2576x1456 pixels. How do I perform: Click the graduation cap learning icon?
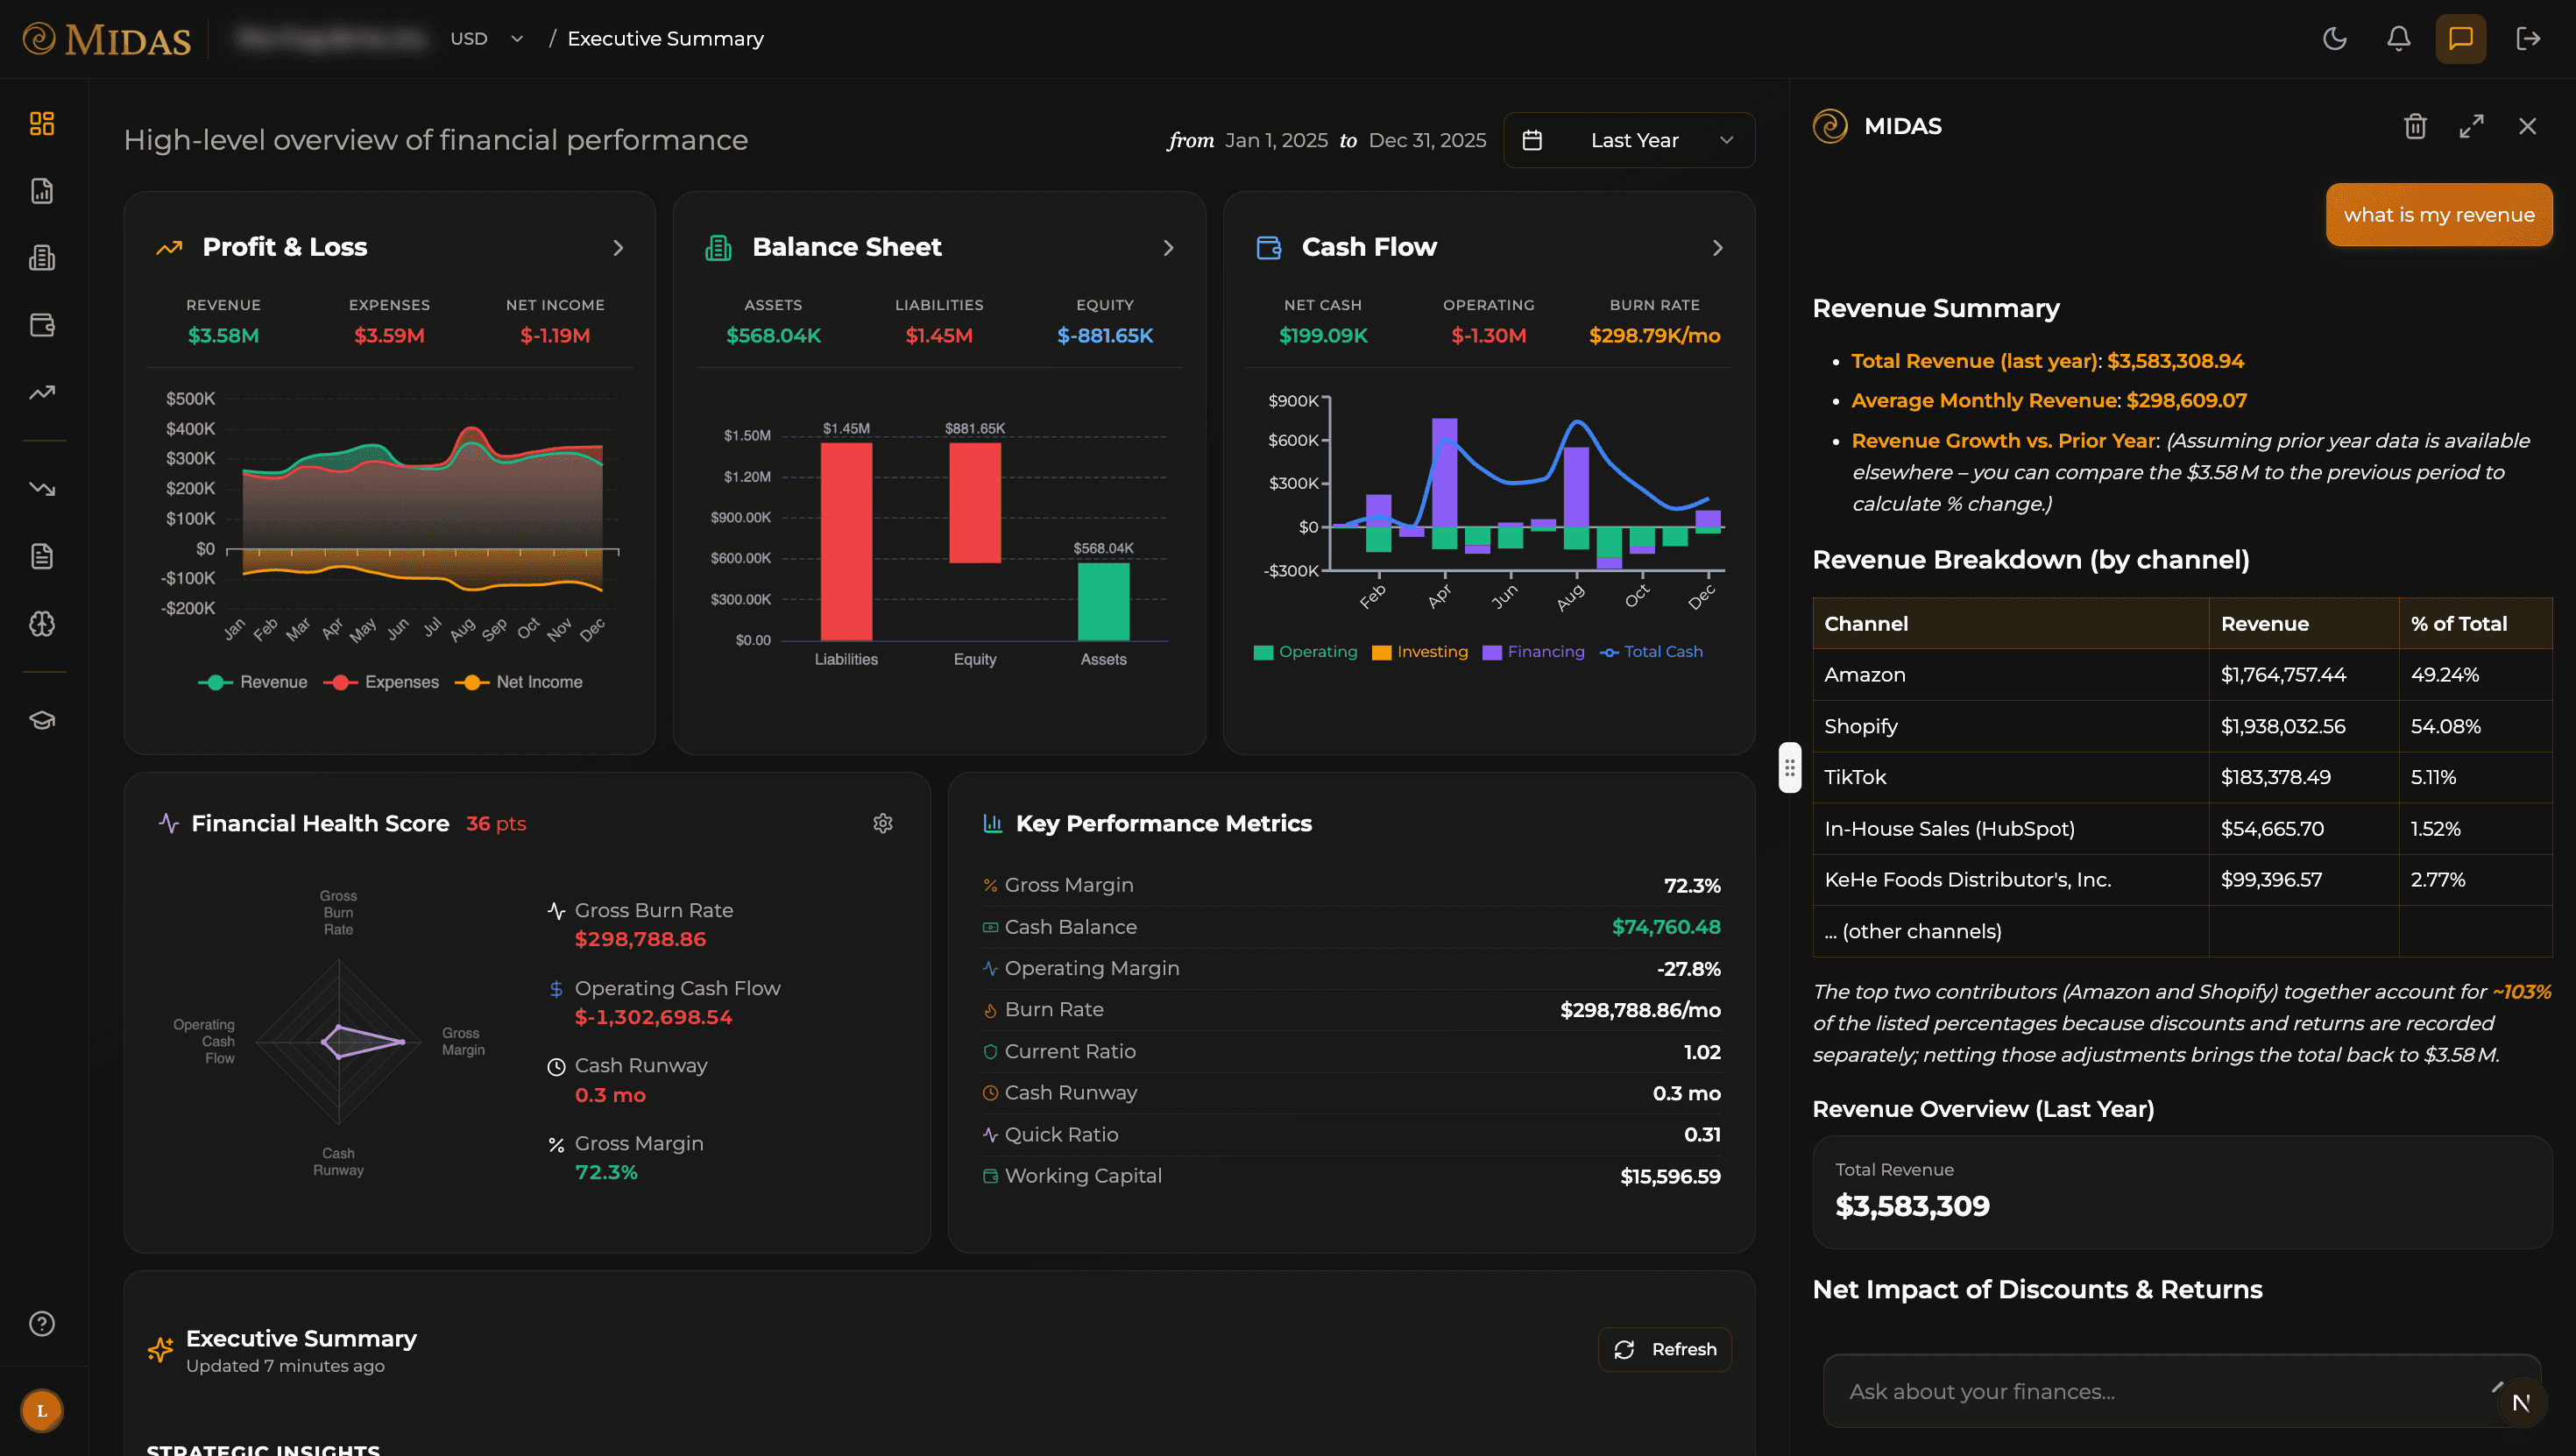pos(42,719)
